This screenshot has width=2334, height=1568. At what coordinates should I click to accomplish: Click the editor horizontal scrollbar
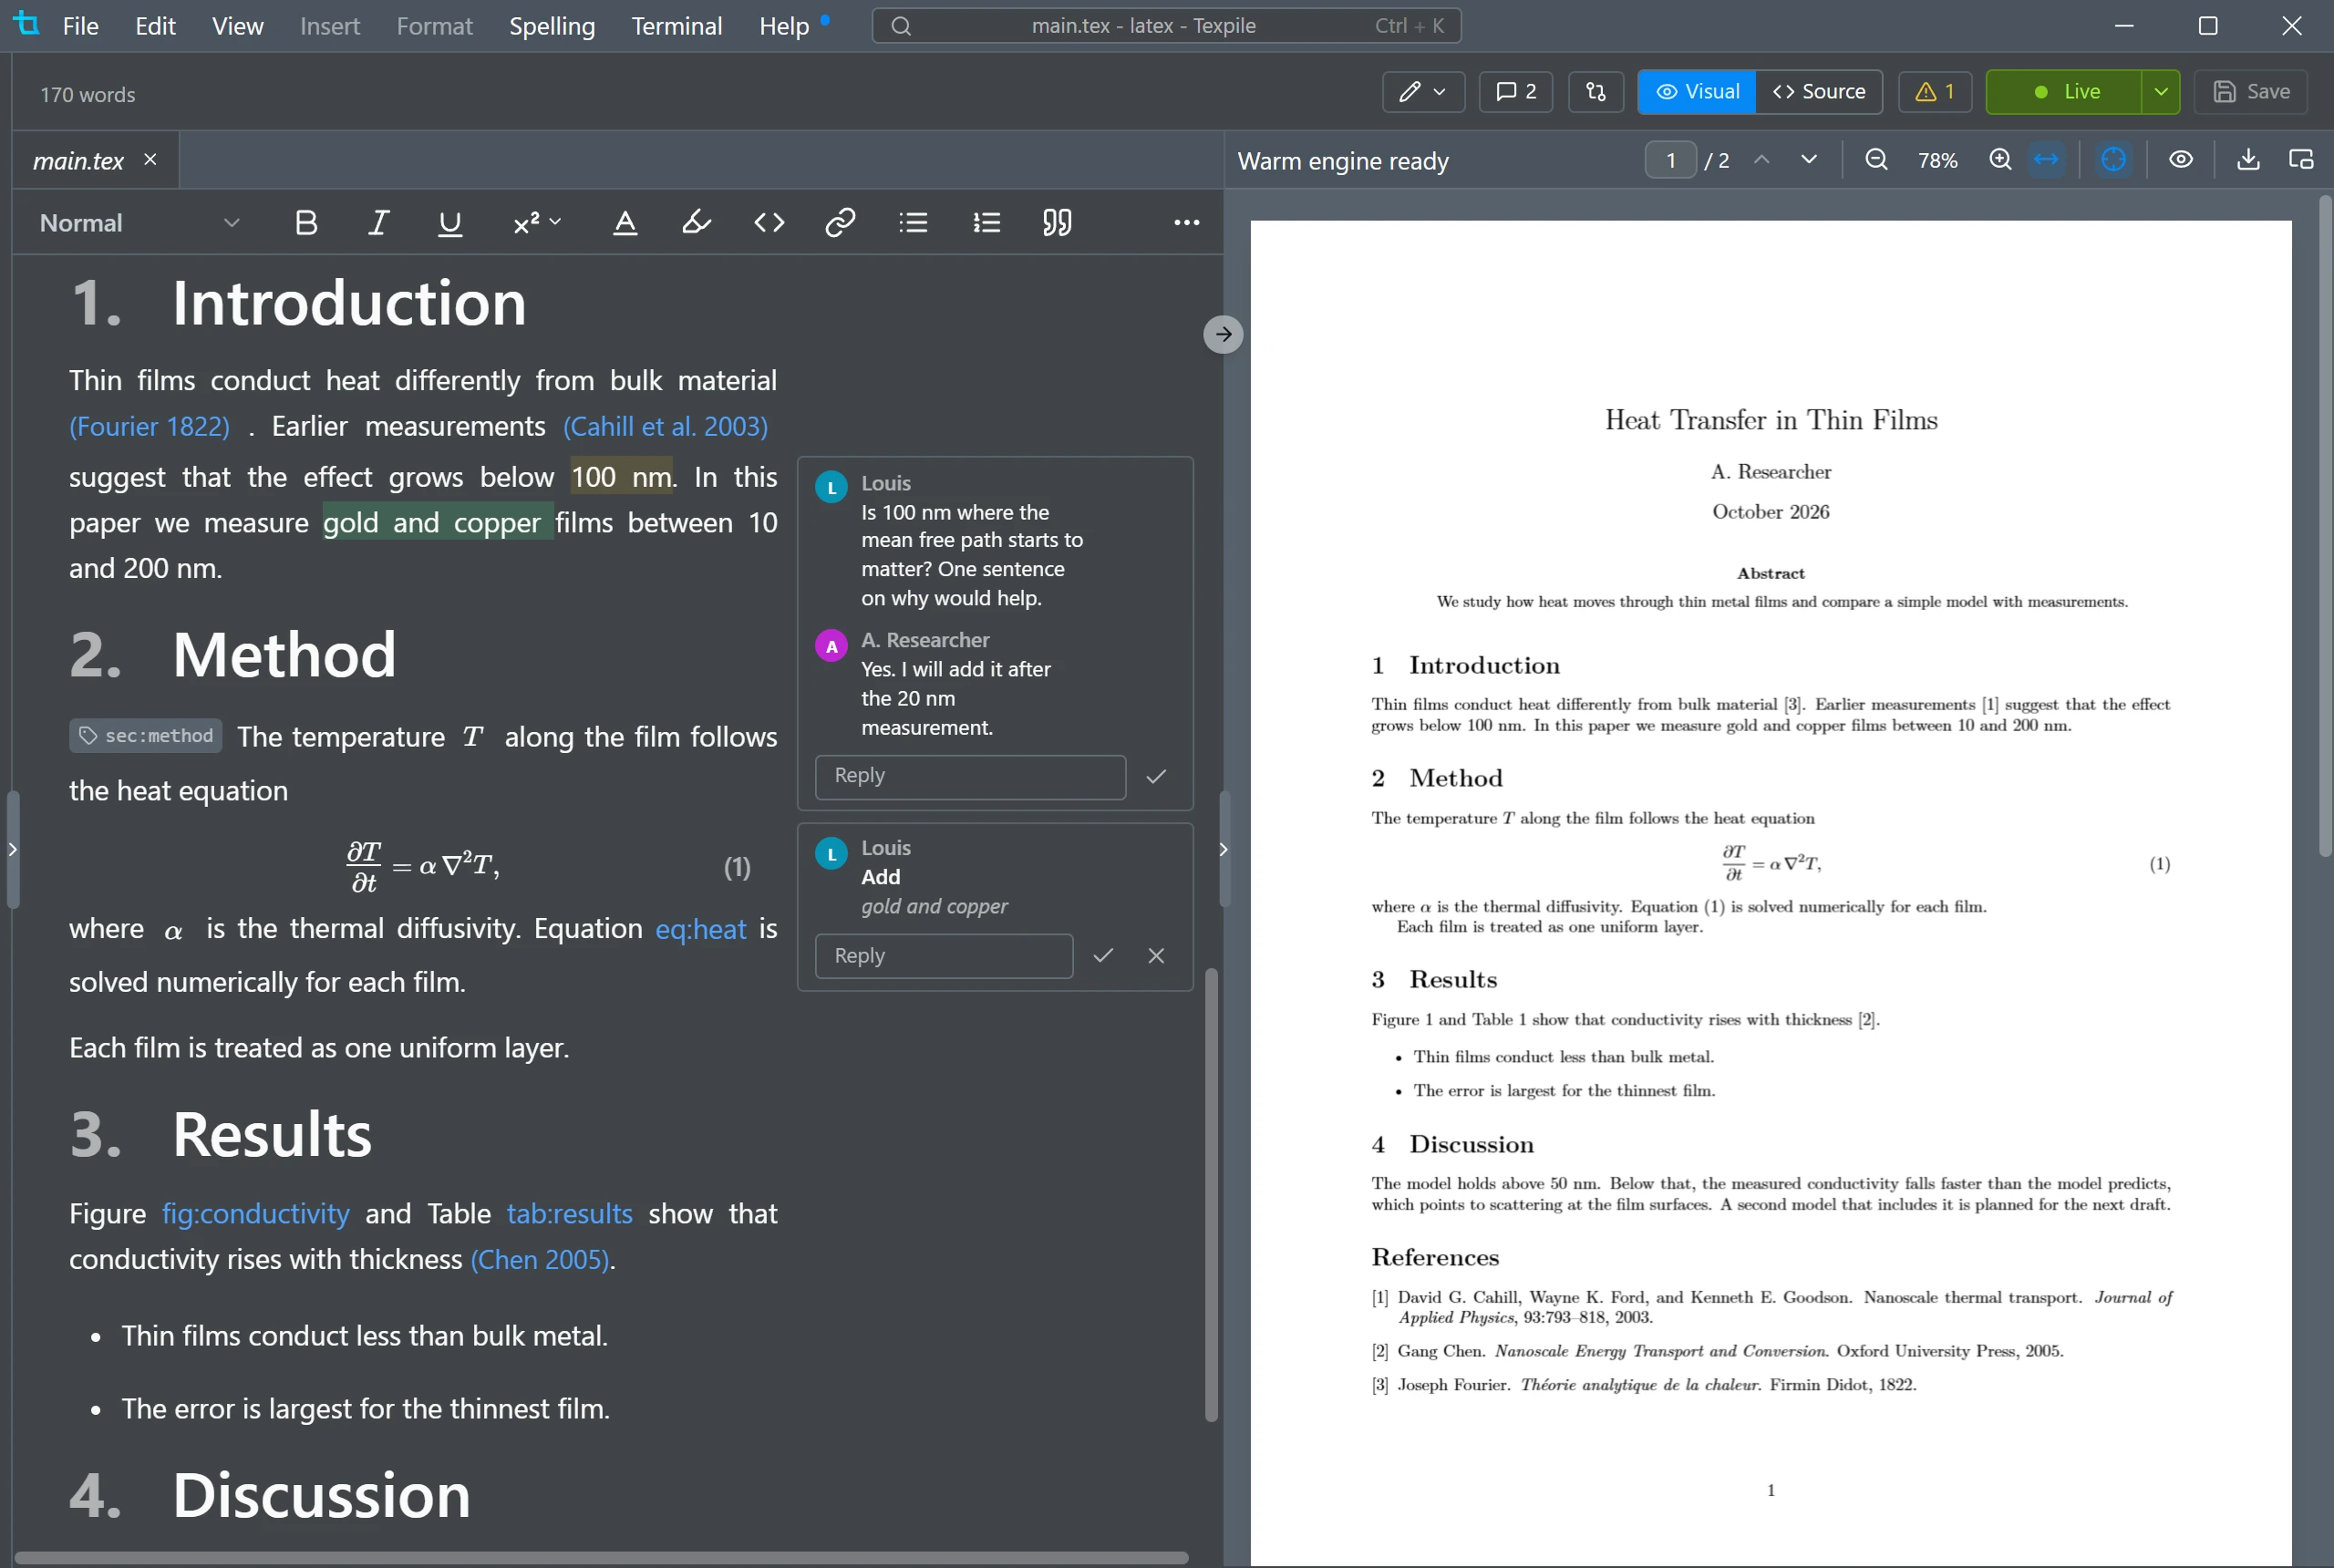(600, 1558)
